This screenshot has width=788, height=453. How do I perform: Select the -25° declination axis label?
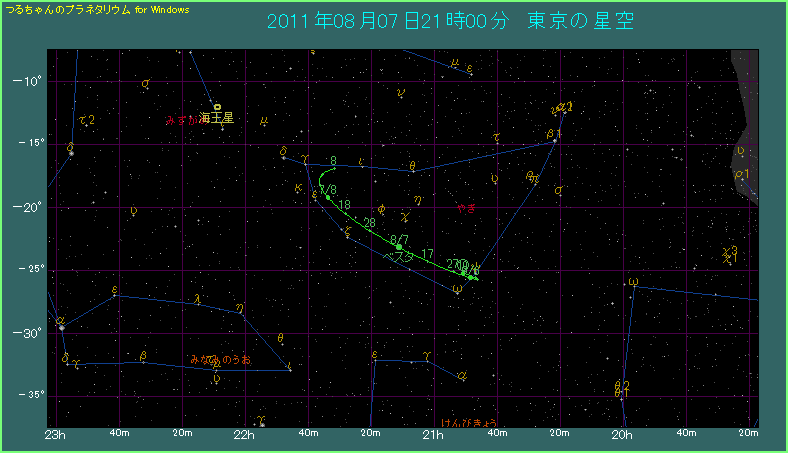pos(34,269)
